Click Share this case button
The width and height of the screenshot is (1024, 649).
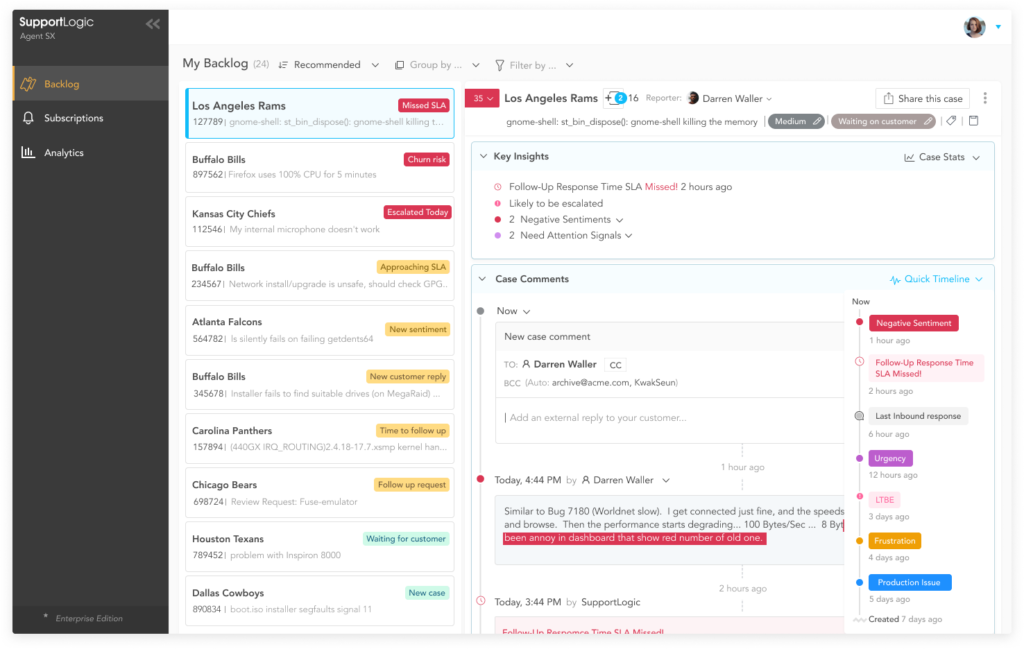click(x=923, y=99)
